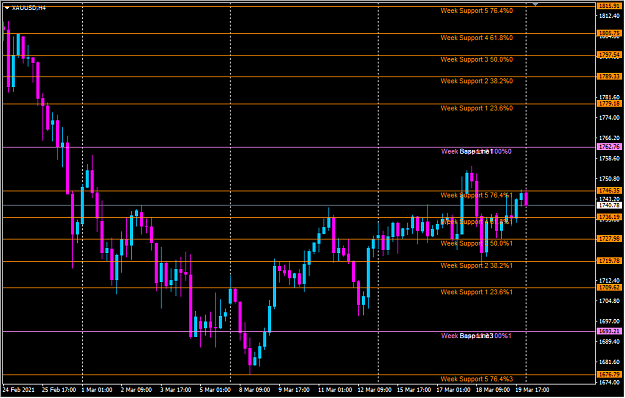
Task: Click the 1779.18 orange price tag
Action: click(x=609, y=104)
